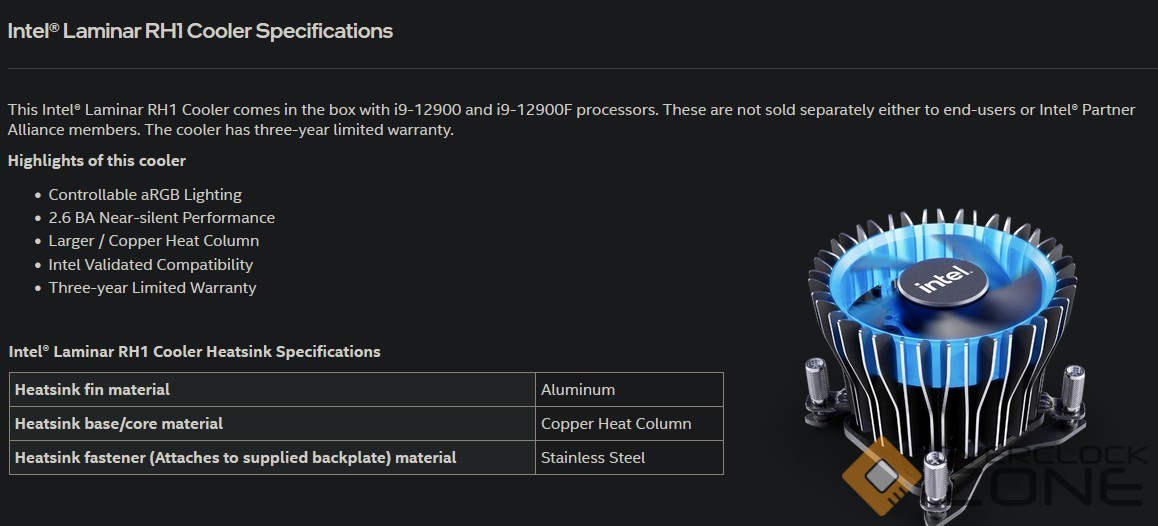
Task: Select the "Controllable aRGB Lighting" bullet
Action: (x=145, y=195)
